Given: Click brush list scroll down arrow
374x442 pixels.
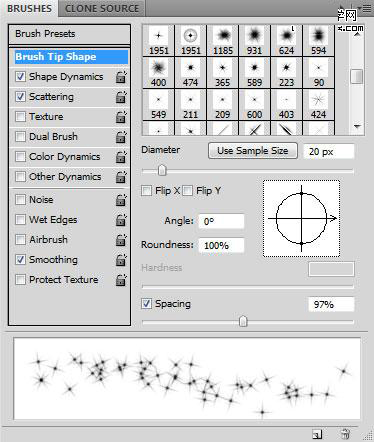Looking at the screenshot, I should pyautogui.click(x=357, y=127).
